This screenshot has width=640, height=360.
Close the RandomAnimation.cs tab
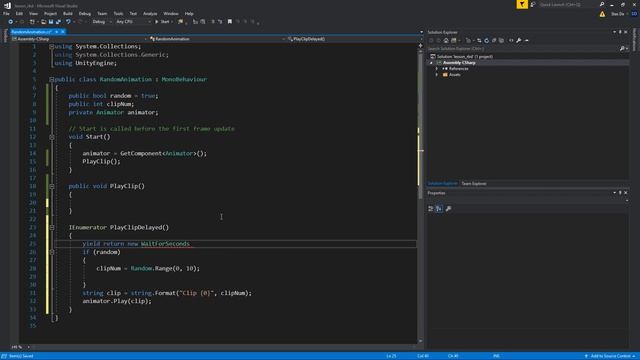pyautogui.click(x=63, y=32)
